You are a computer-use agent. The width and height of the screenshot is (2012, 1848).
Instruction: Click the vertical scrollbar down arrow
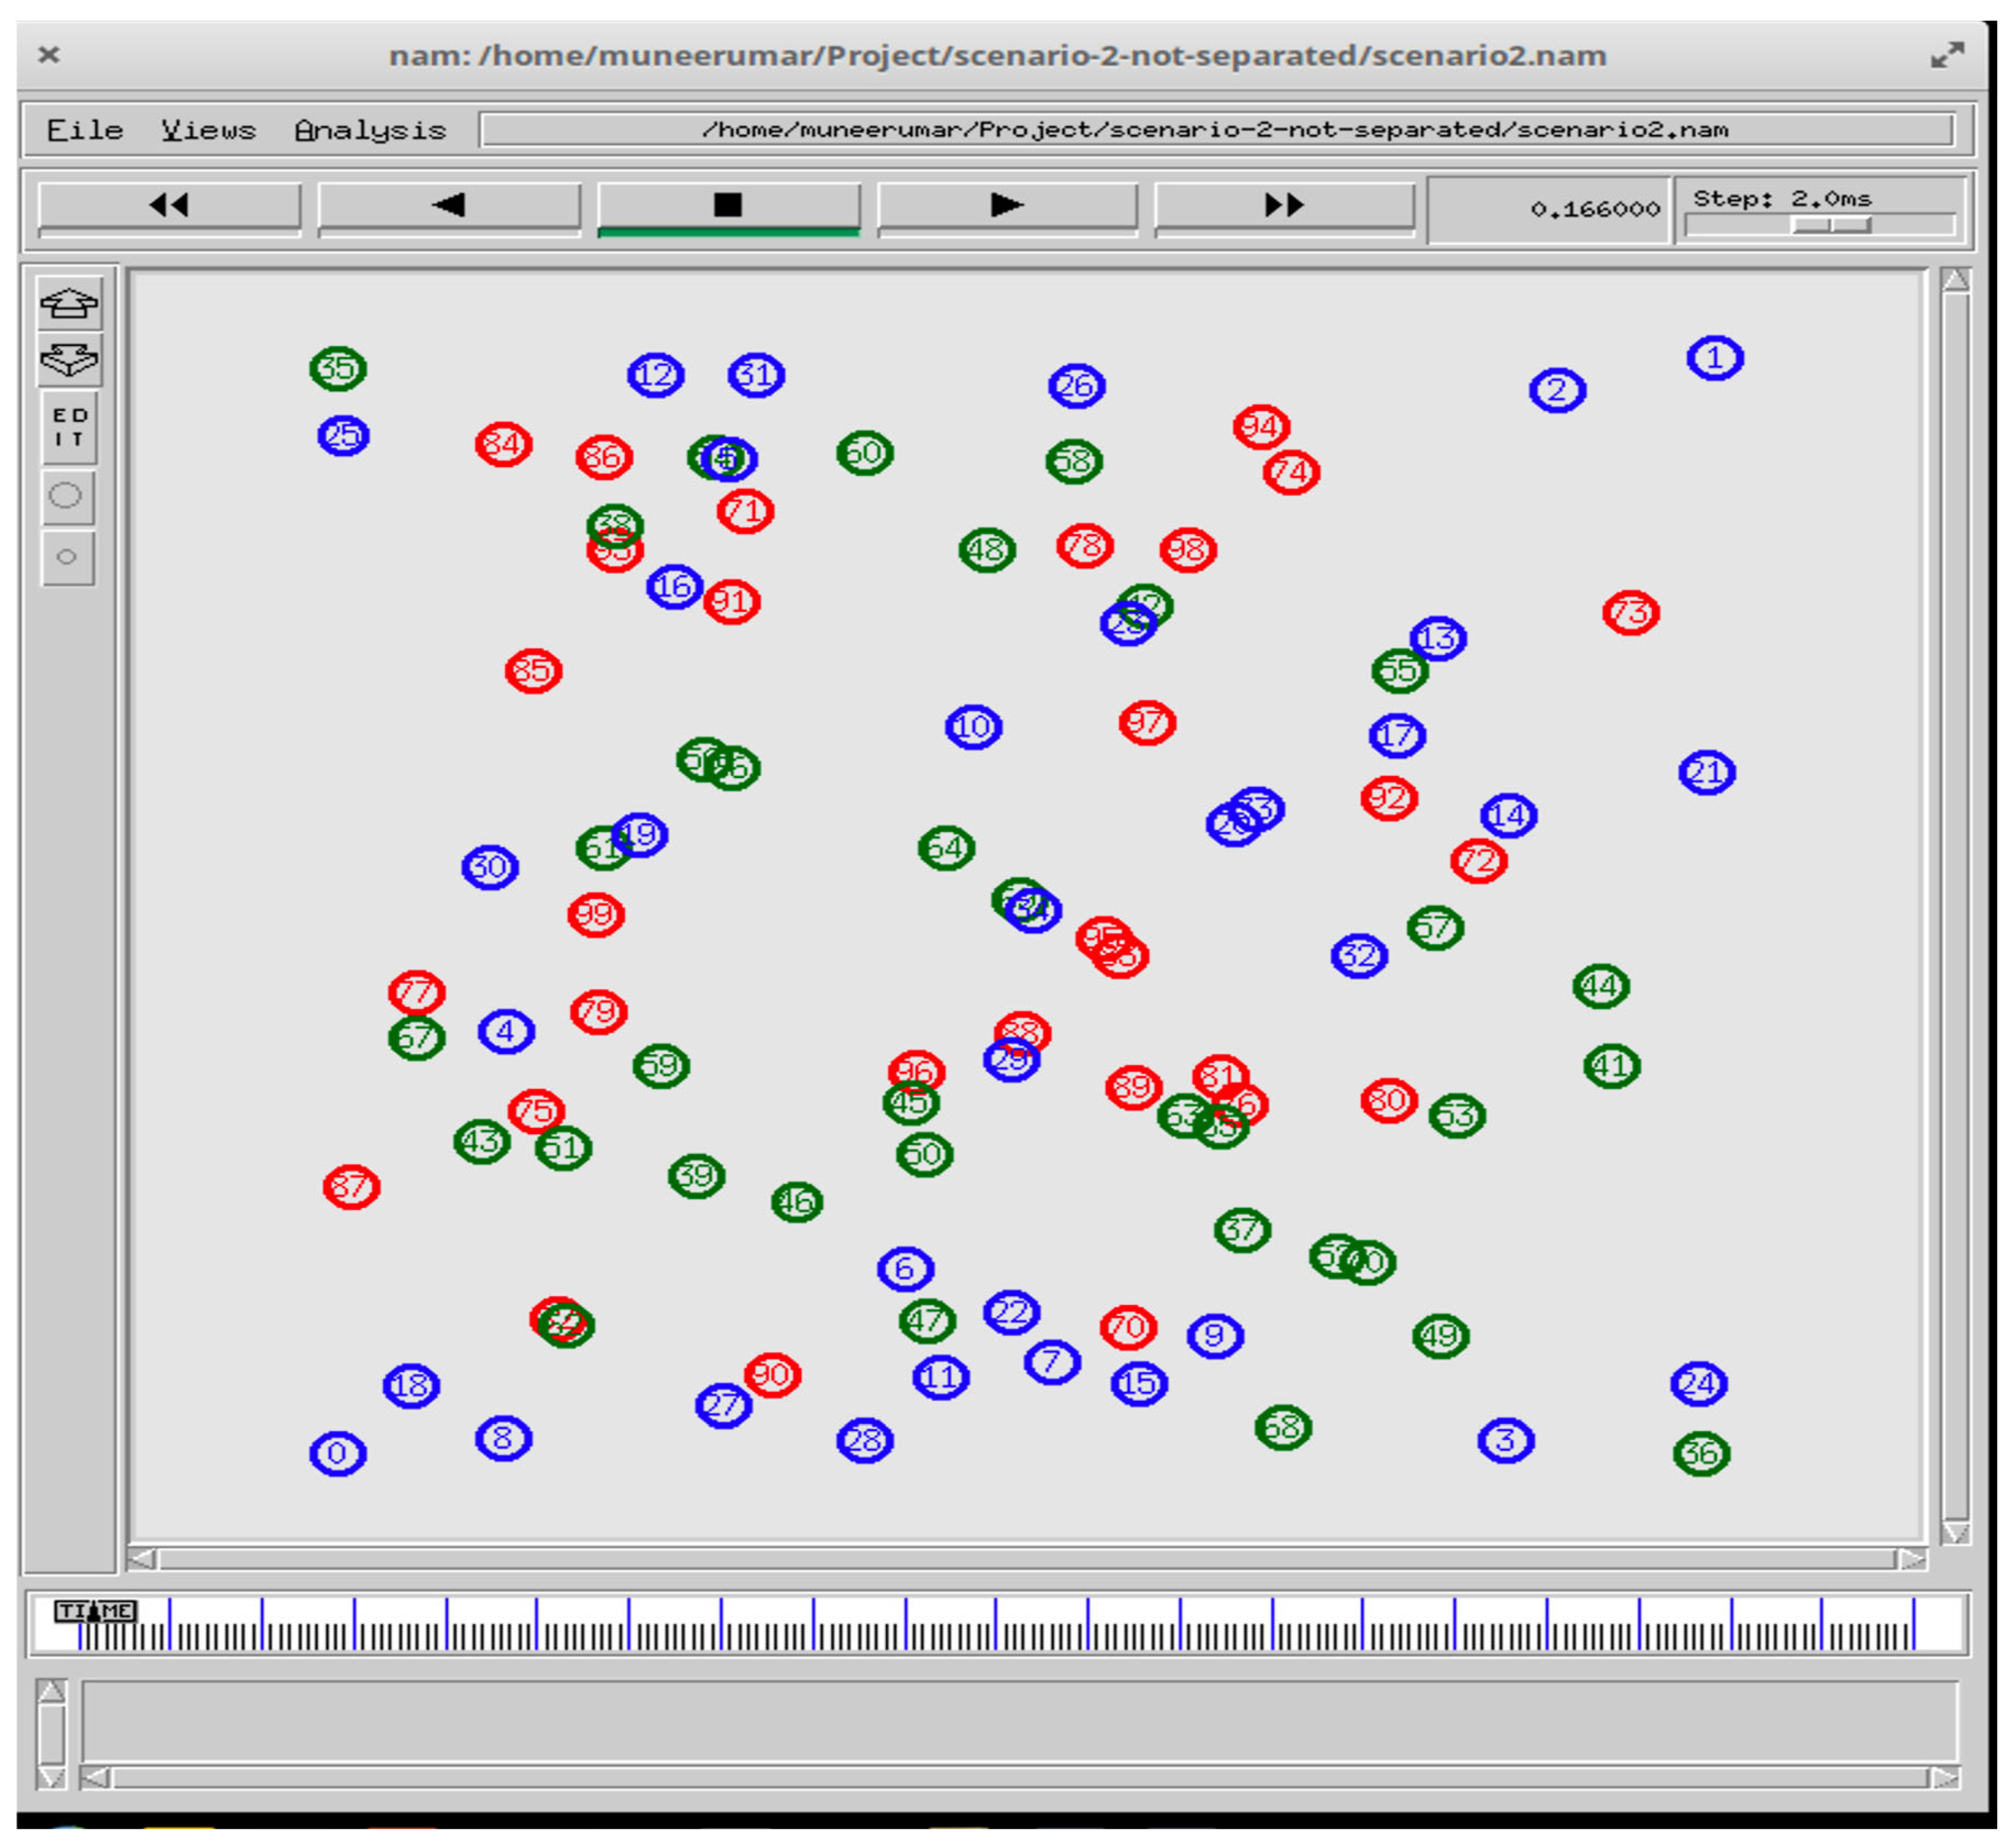(x=1955, y=1533)
